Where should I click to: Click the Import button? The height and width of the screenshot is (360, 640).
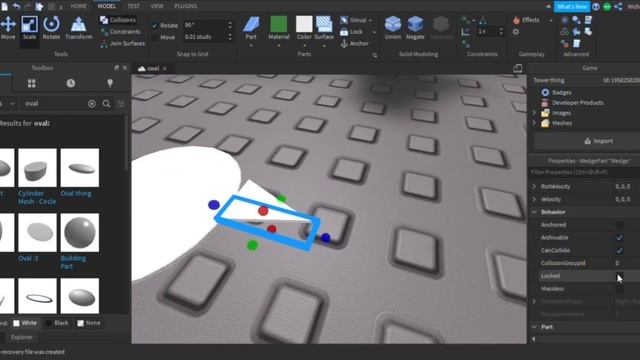[598, 141]
